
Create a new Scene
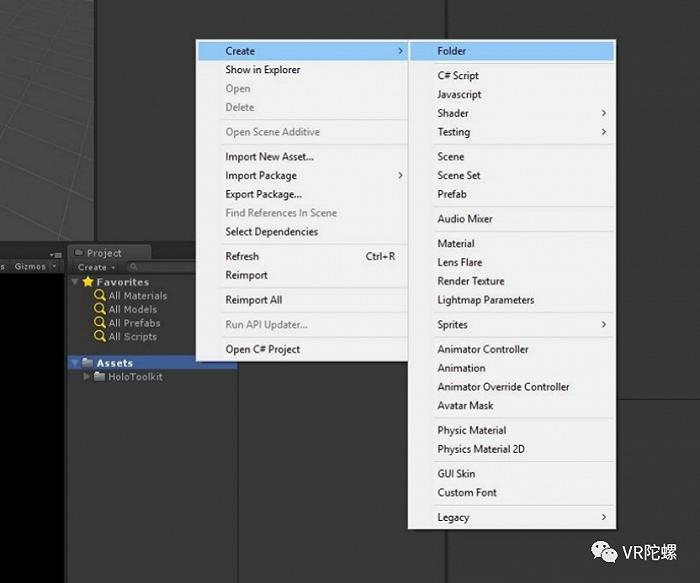click(x=512, y=157)
